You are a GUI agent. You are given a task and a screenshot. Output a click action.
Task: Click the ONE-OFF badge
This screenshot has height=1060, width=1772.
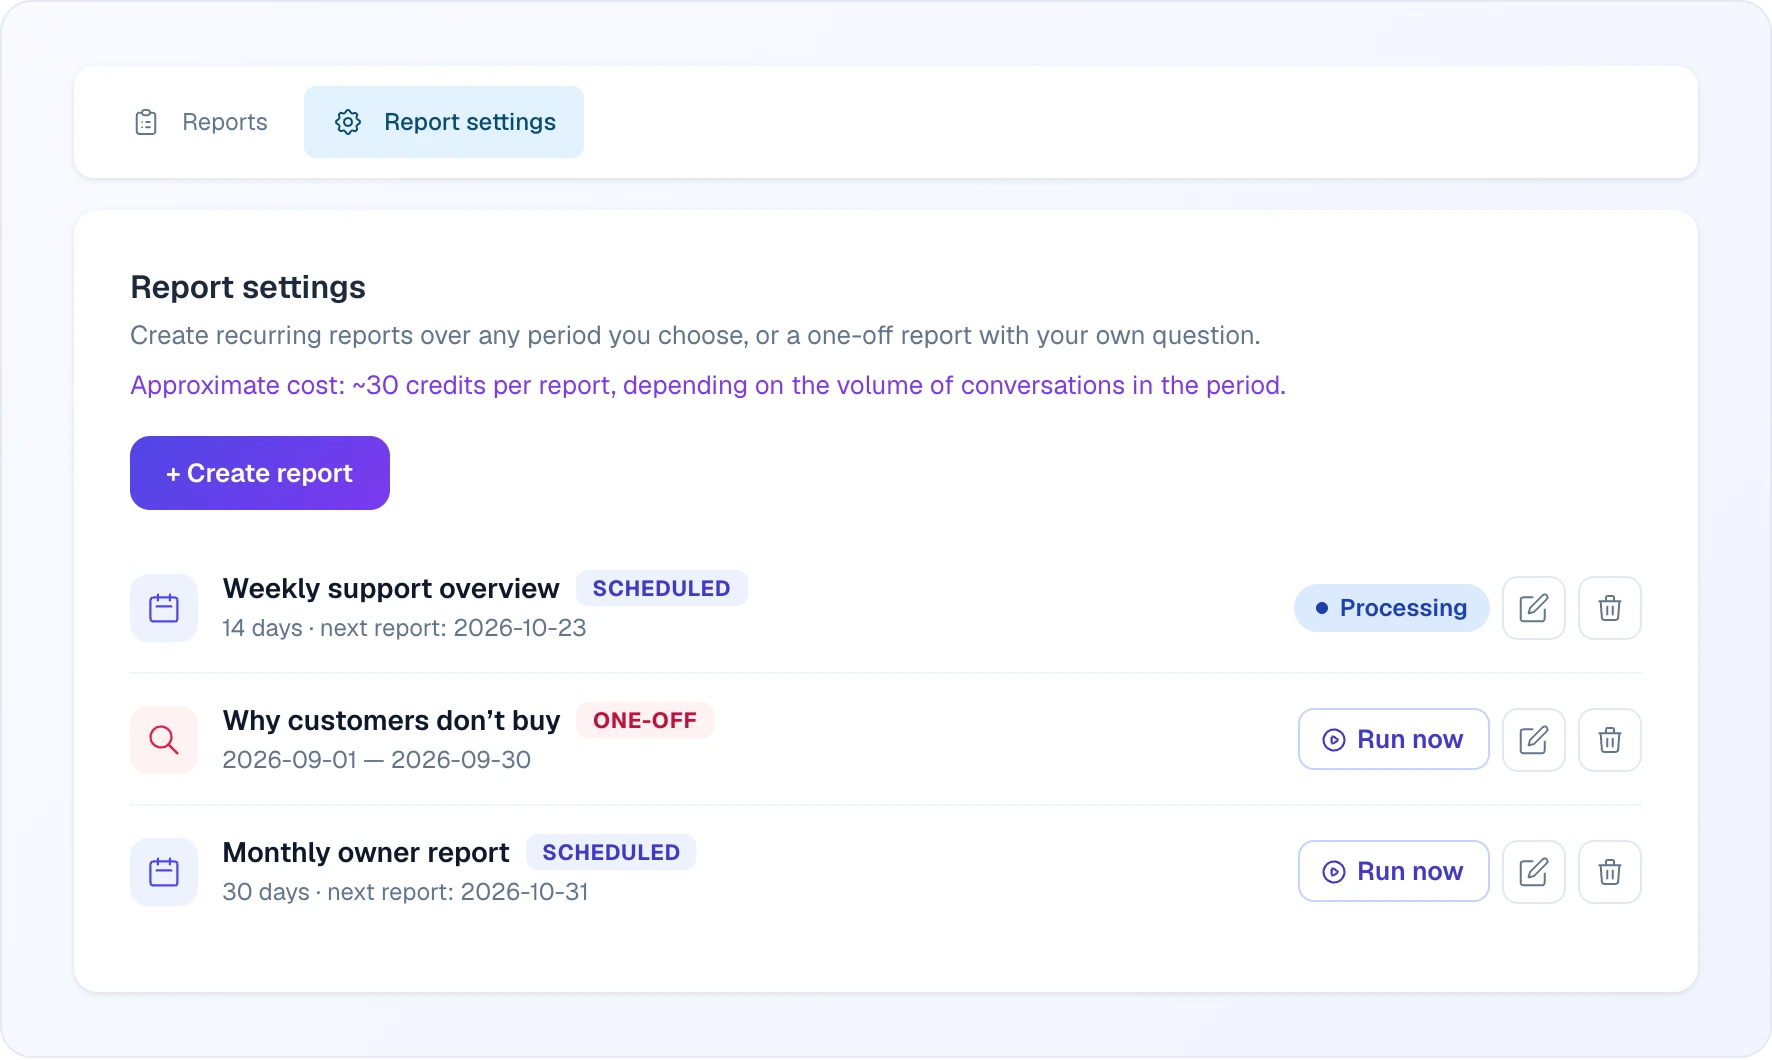(645, 720)
